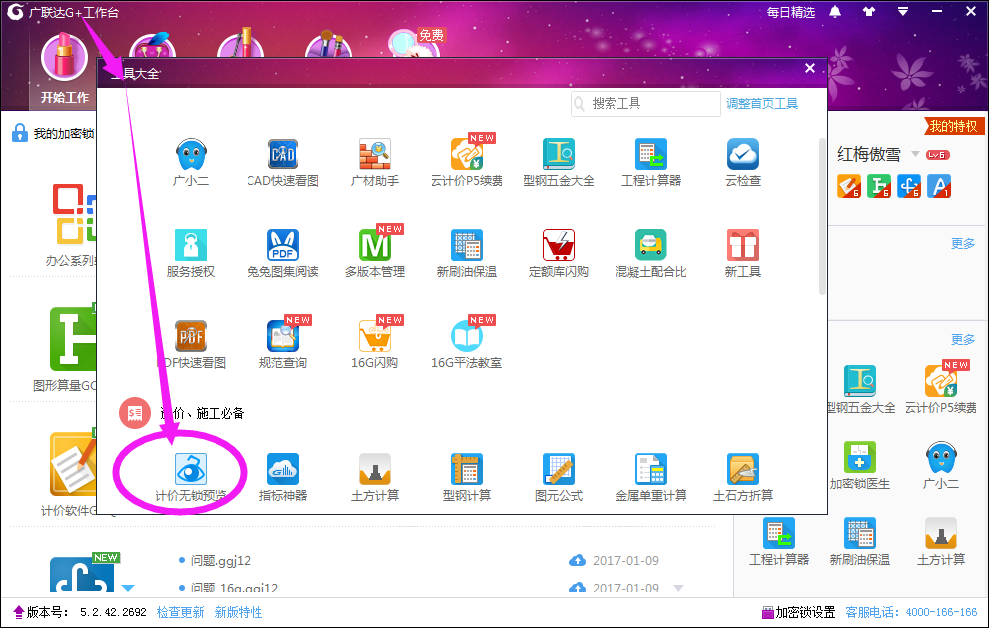The width and height of the screenshot is (989, 628).
Task: Open recent file 问题.ggj12
Action: (221, 561)
